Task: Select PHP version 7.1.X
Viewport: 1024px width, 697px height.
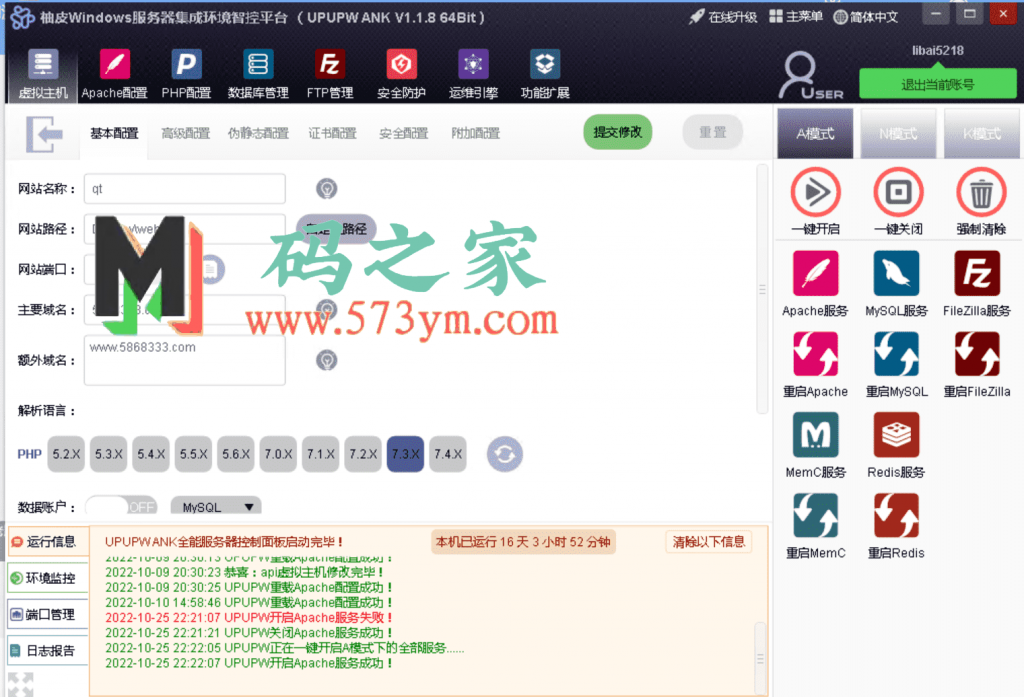Action: point(321,454)
